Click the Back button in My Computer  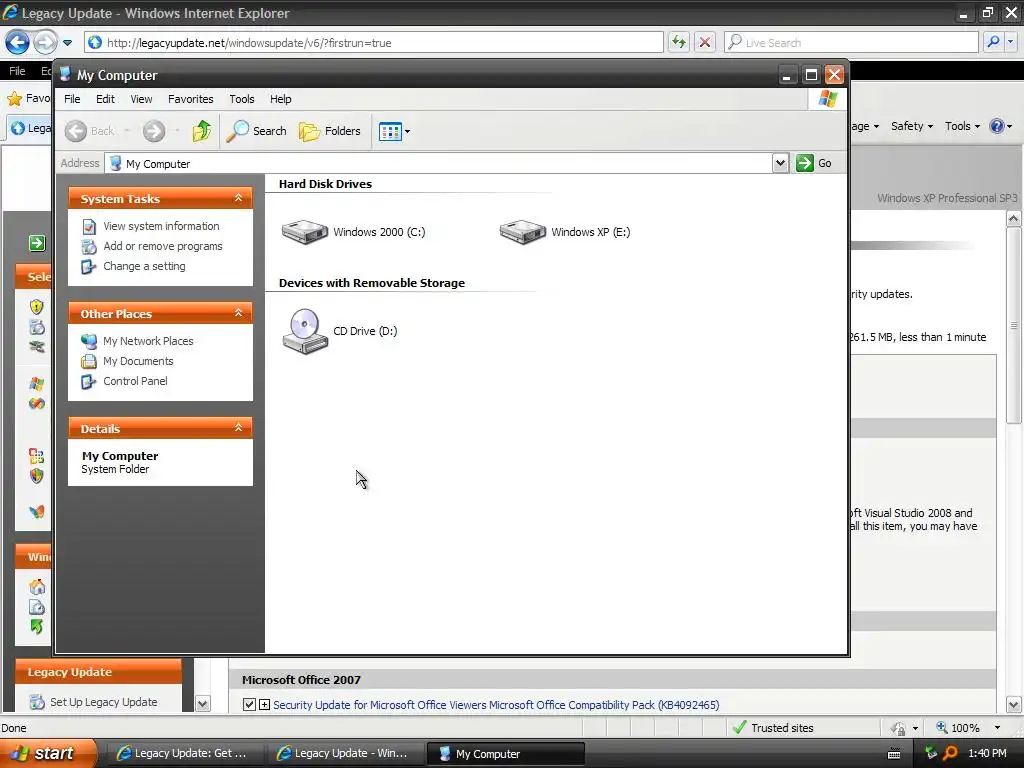(89, 131)
